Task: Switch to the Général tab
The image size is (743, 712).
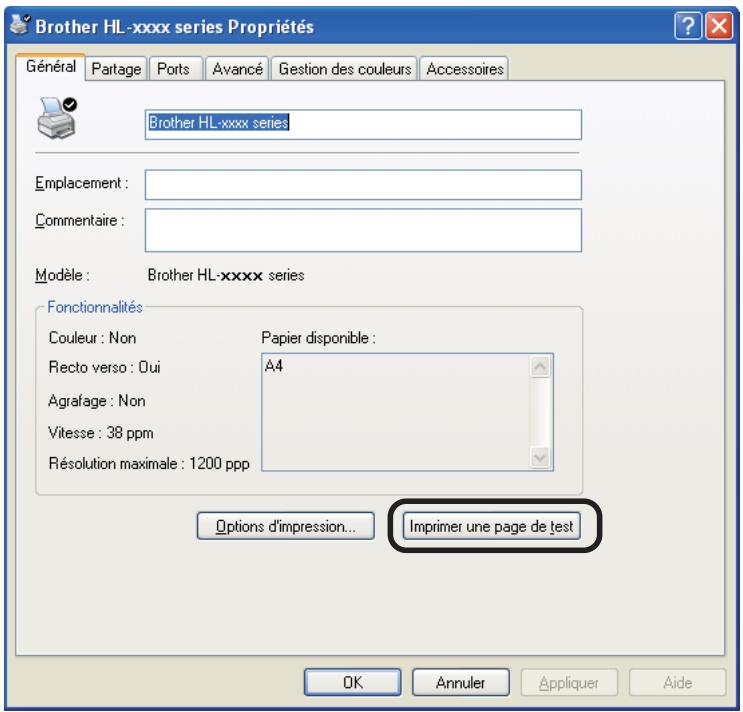Action: pyautogui.click(x=51, y=67)
